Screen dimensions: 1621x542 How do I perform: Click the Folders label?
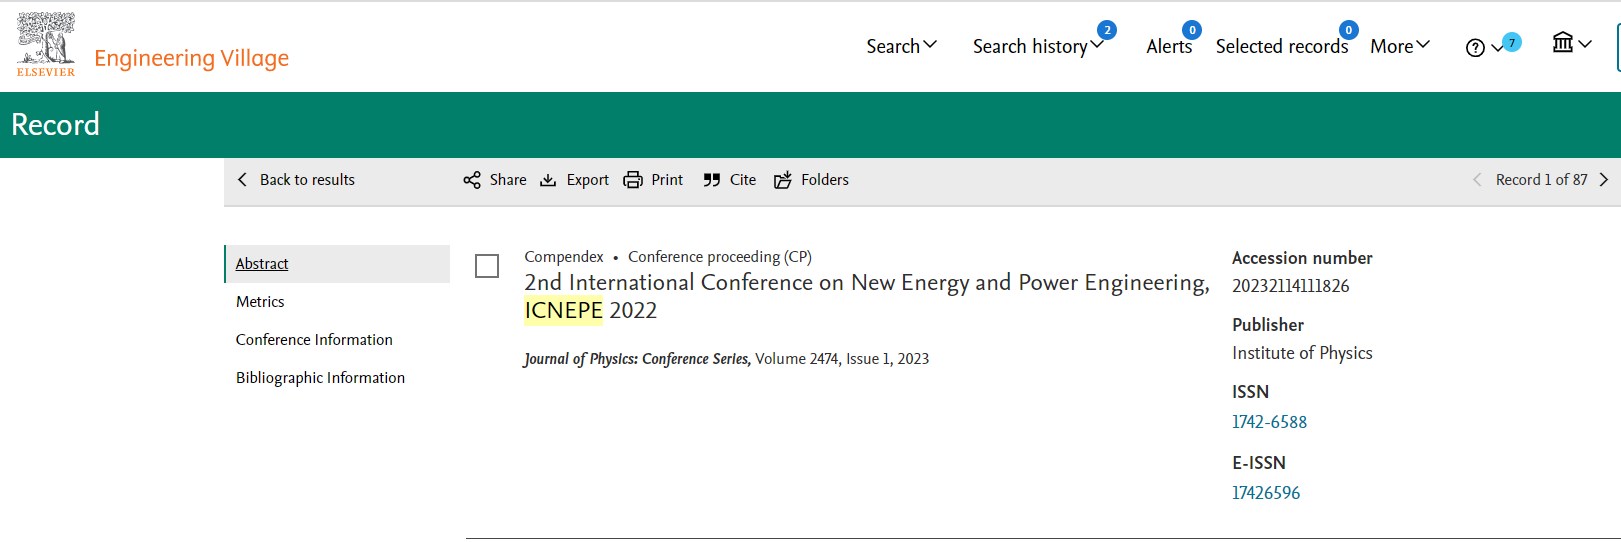[x=825, y=180]
